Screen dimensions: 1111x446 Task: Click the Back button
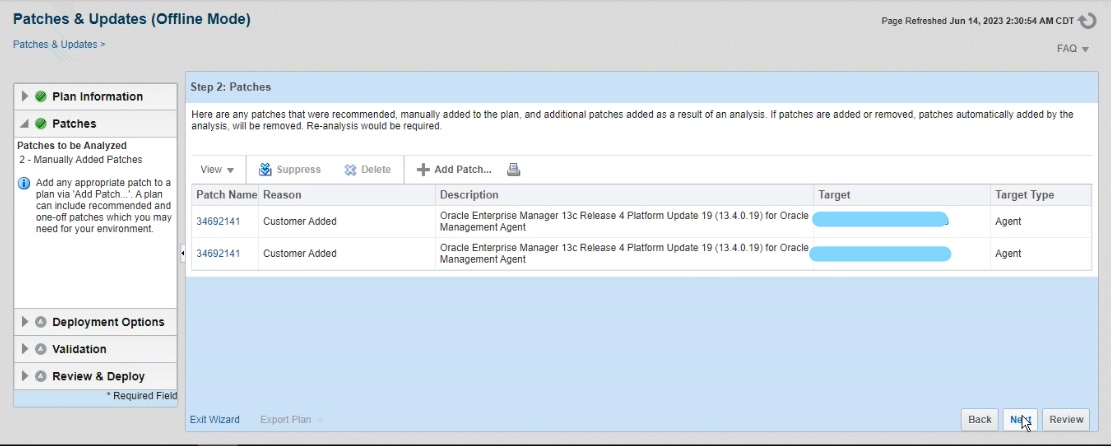coord(980,420)
